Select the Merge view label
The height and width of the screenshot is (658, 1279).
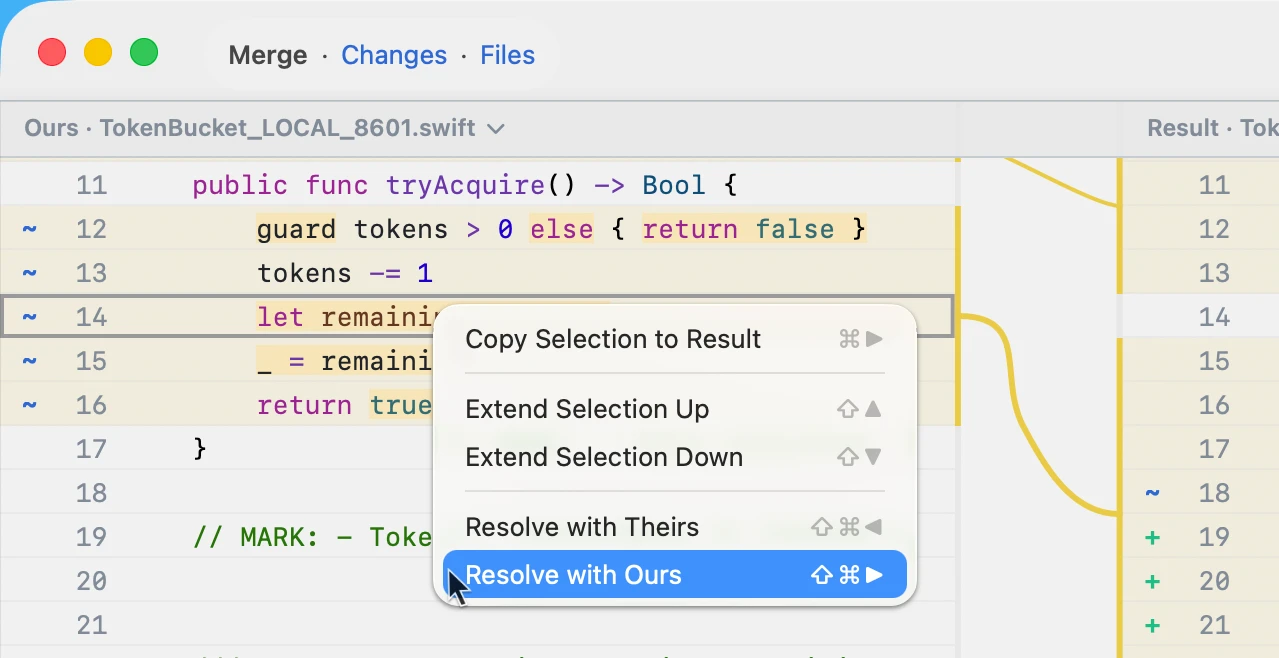coord(267,55)
